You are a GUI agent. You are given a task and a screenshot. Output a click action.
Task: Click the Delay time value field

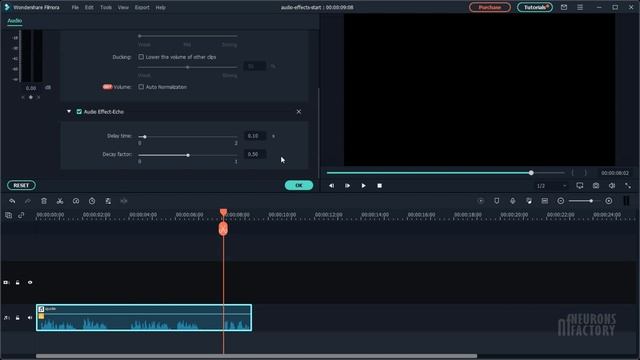pyautogui.click(x=255, y=136)
